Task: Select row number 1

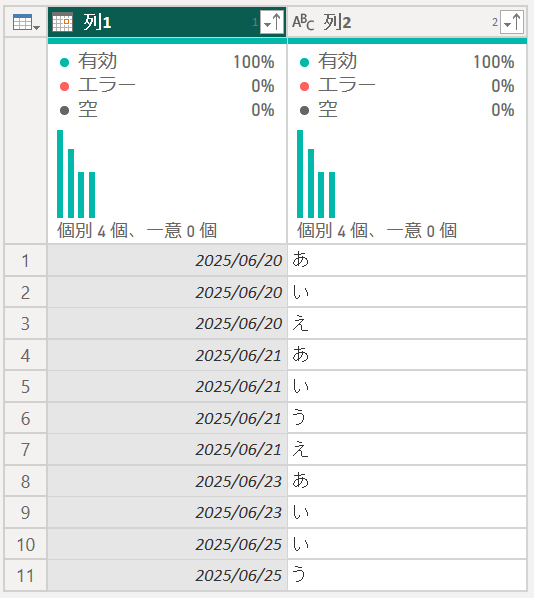Action: pyautogui.click(x=25, y=260)
